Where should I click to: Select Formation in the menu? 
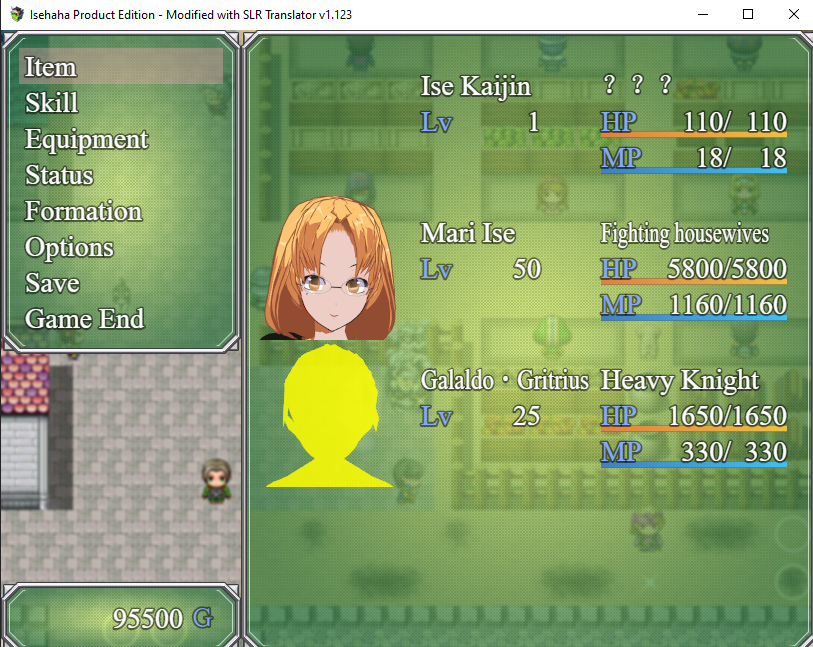click(84, 211)
